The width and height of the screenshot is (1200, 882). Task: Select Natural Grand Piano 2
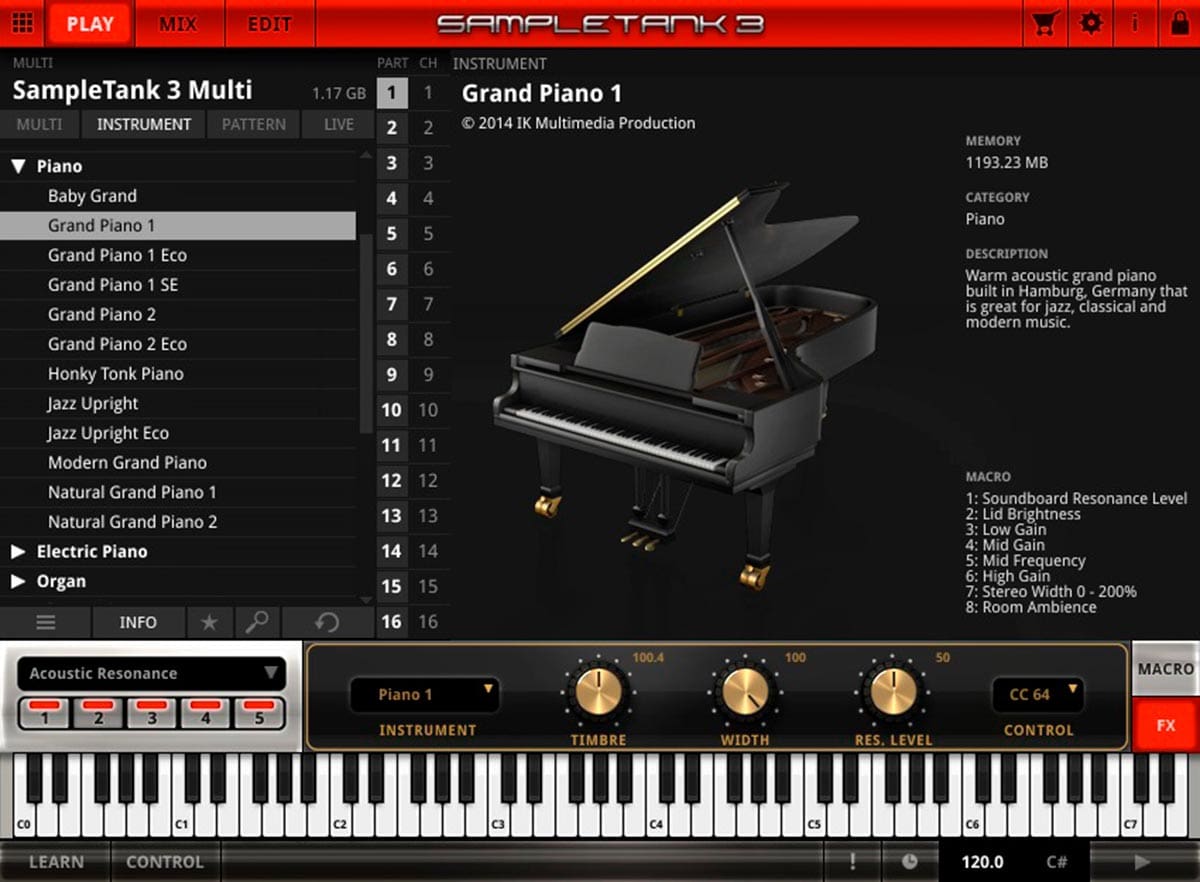[178, 522]
